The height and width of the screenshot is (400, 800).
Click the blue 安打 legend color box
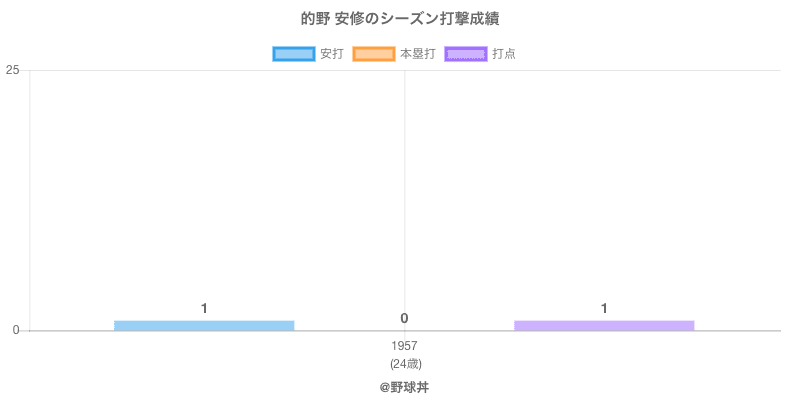pos(293,54)
